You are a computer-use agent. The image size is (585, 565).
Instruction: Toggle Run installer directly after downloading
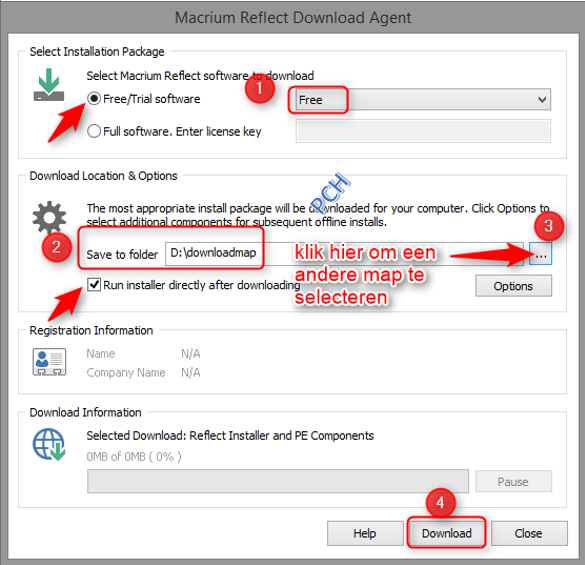click(x=94, y=285)
